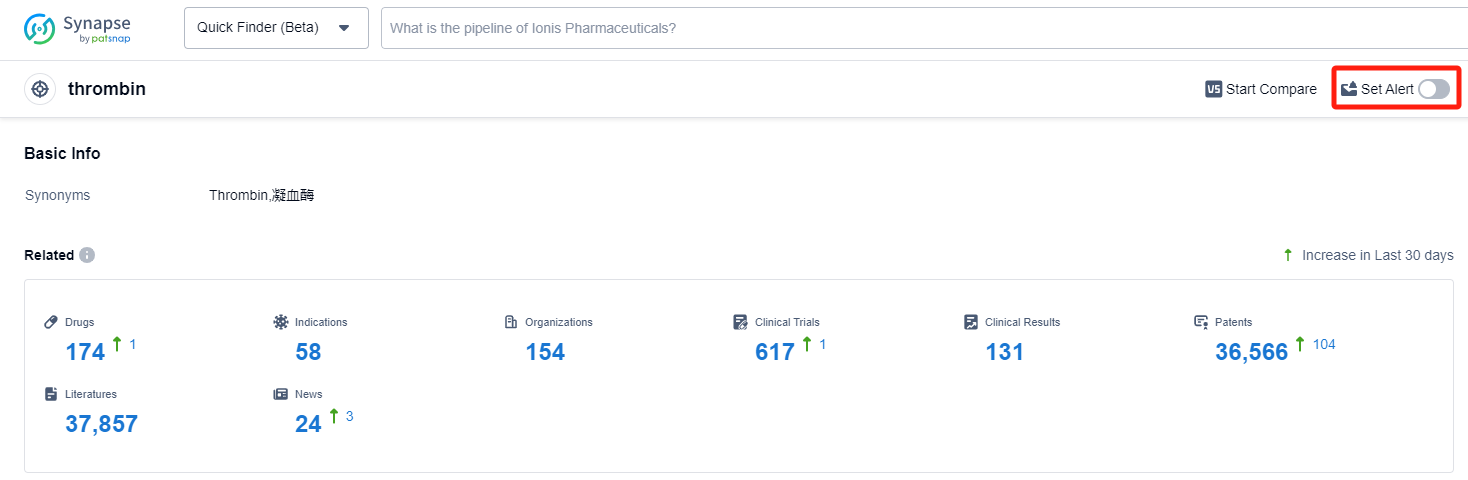Click the Indications virus icon
Screen dimensions: 1468x480
pos(281,322)
